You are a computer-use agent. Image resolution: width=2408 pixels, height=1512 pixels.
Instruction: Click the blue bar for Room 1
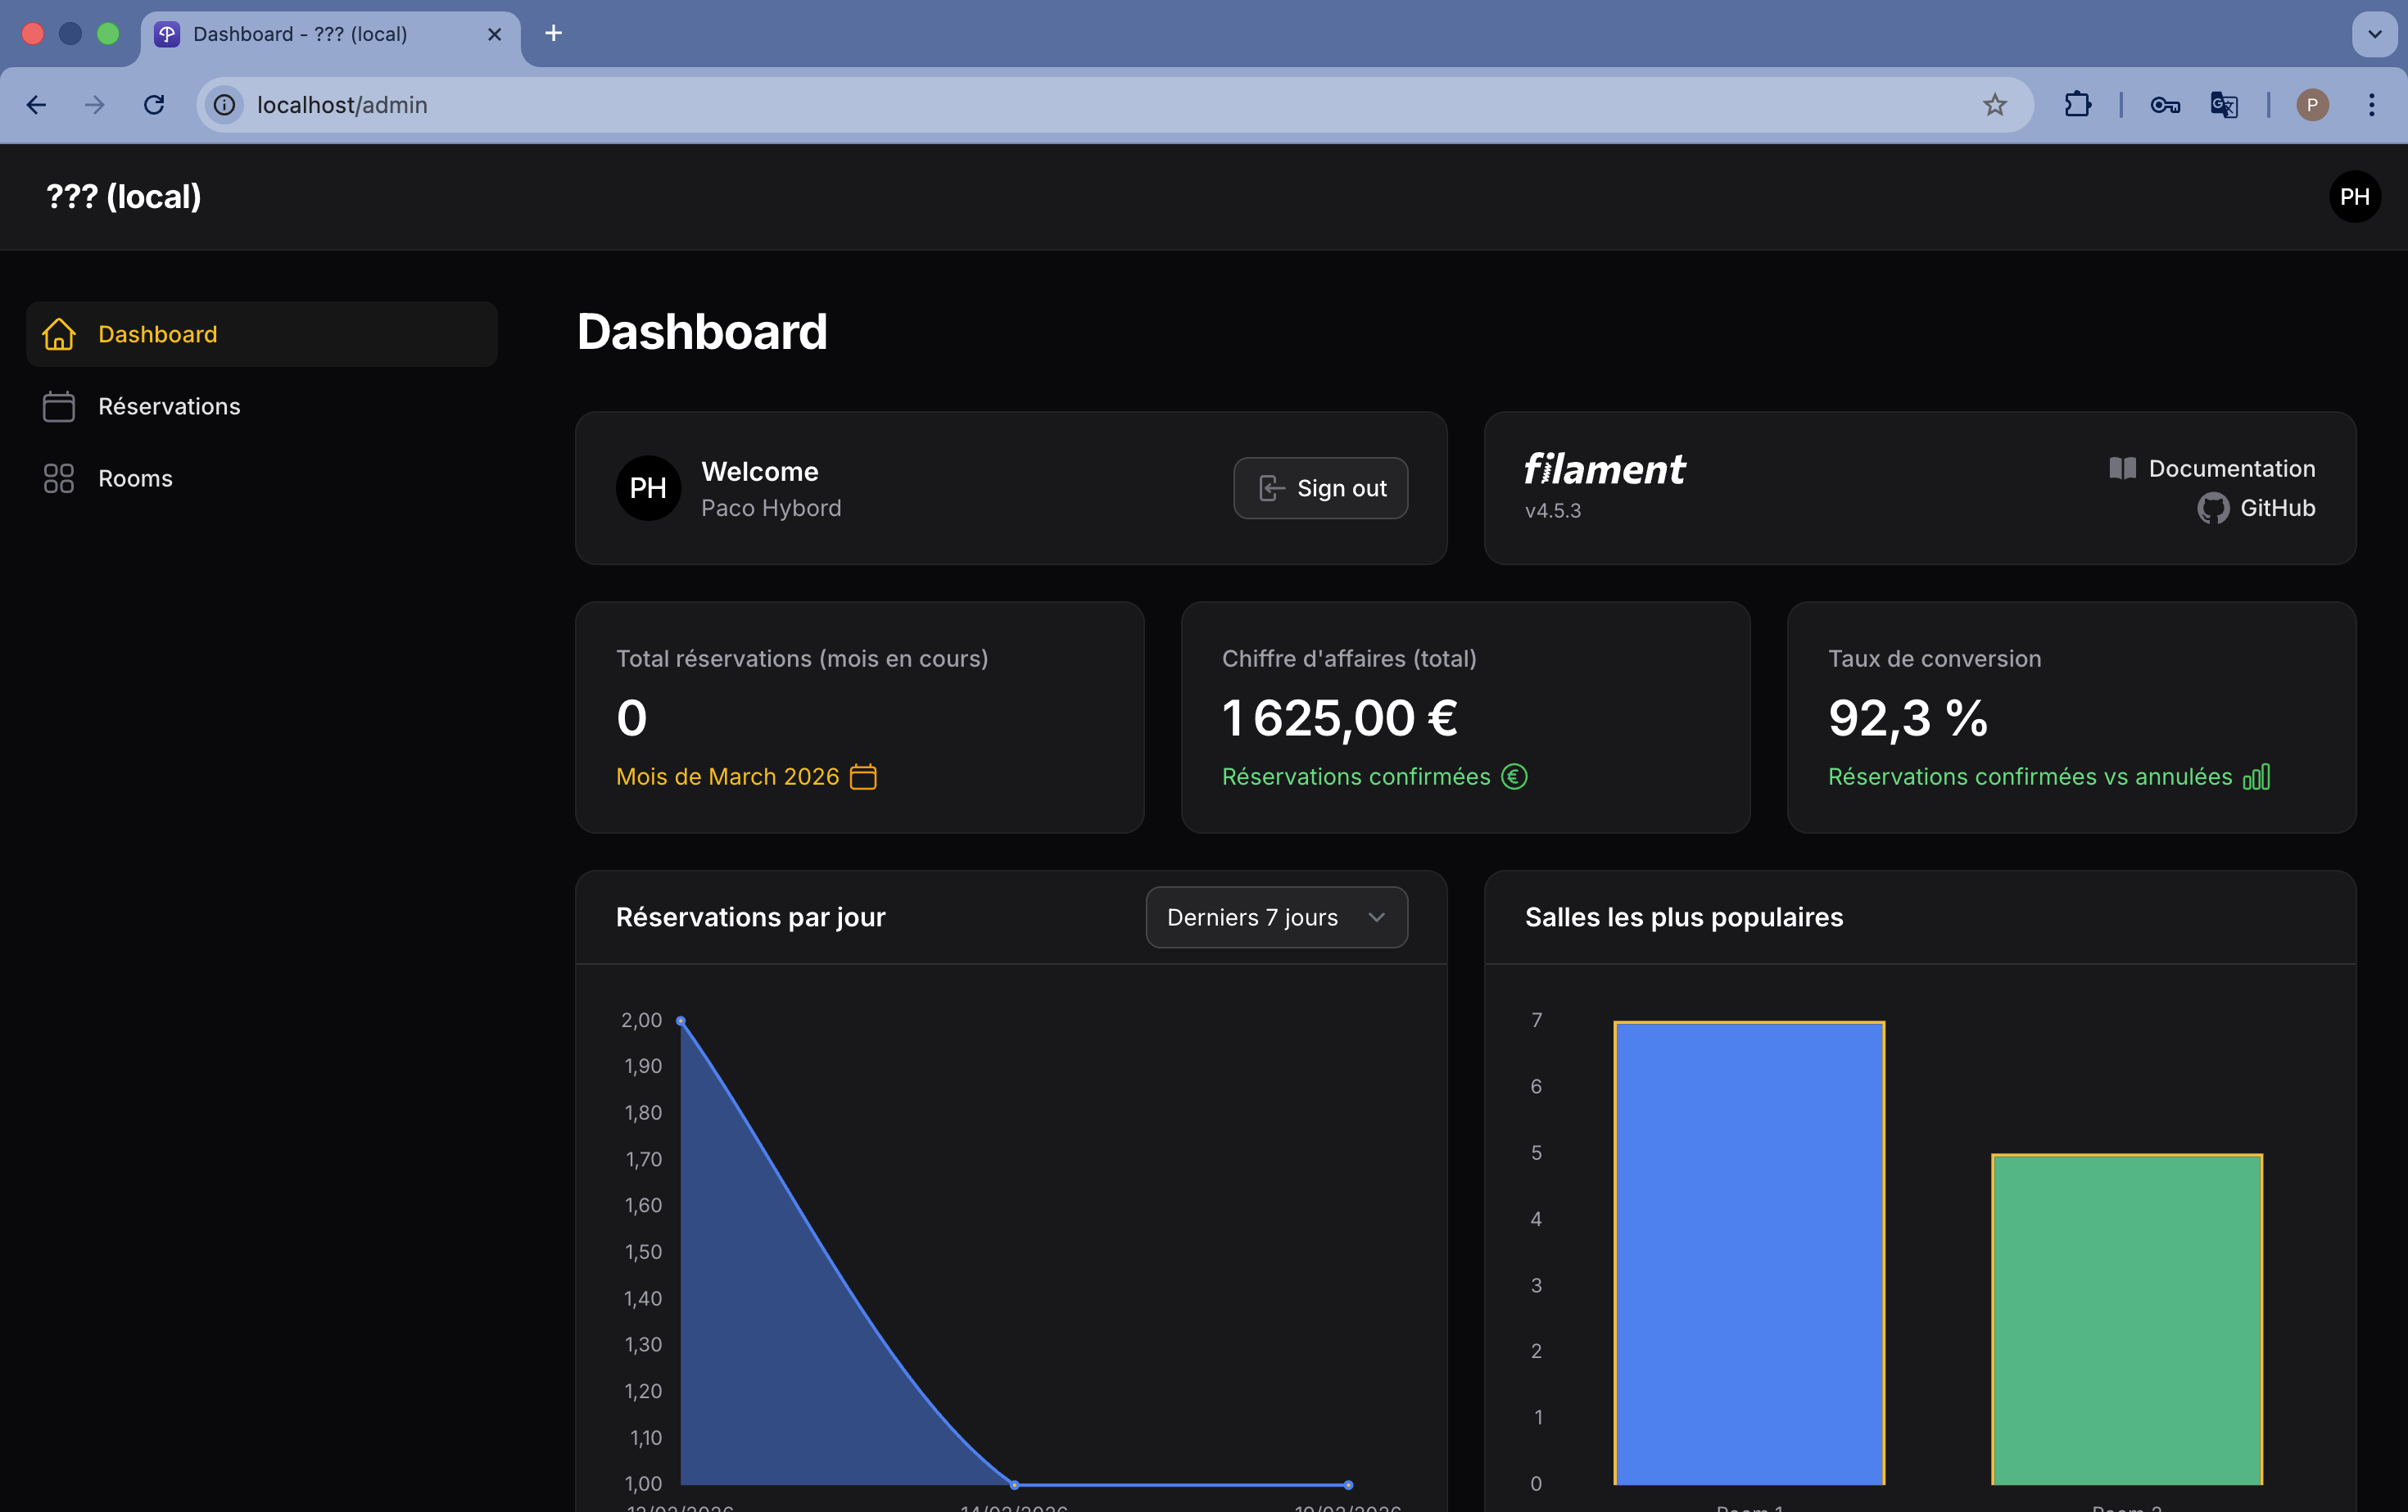pyautogui.click(x=1748, y=1250)
